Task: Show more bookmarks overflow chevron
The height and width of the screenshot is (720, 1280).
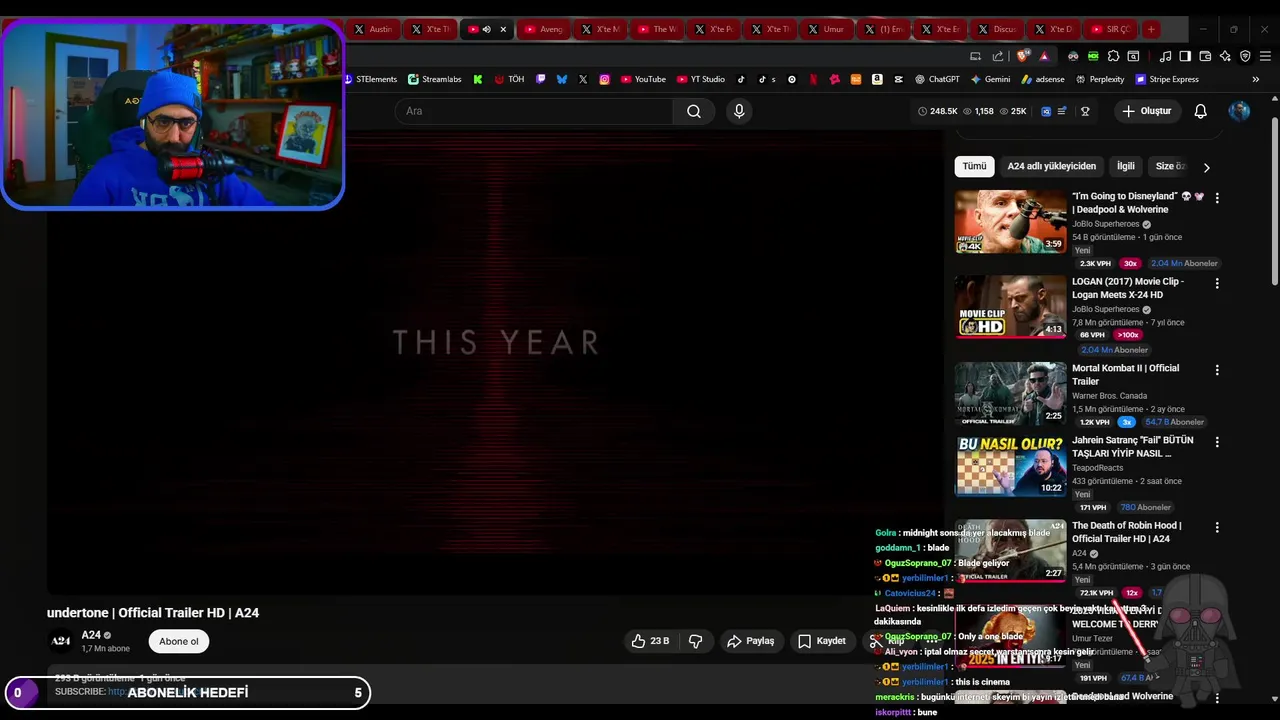Action: point(1256,79)
